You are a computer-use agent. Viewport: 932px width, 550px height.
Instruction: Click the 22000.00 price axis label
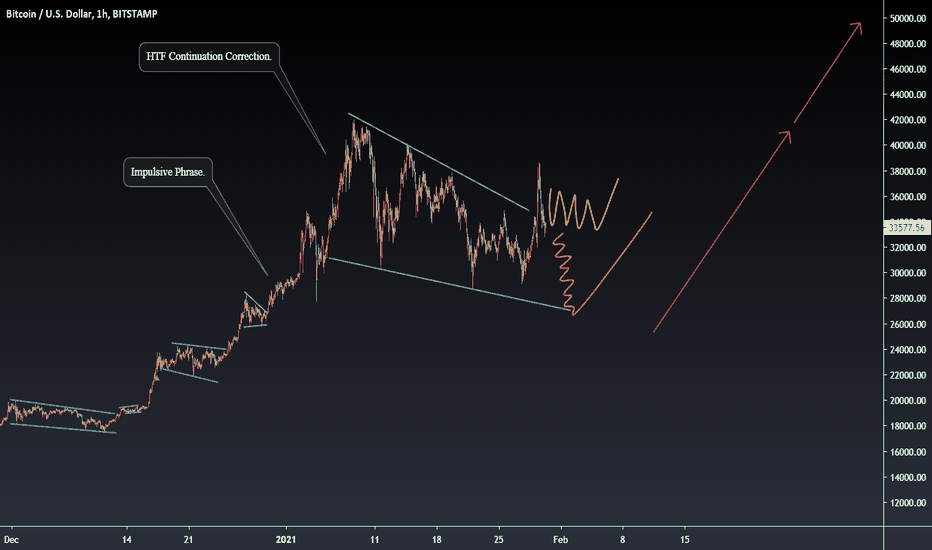pos(908,375)
